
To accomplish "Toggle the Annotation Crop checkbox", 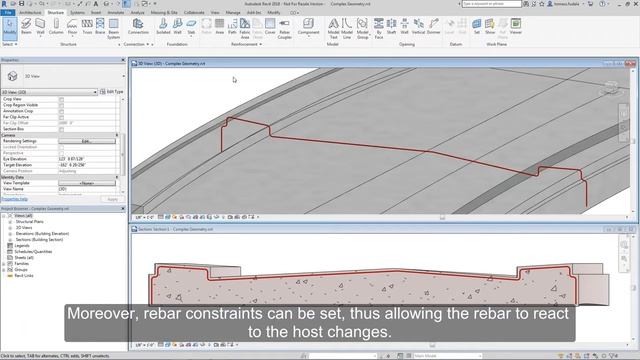I will (61, 111).
